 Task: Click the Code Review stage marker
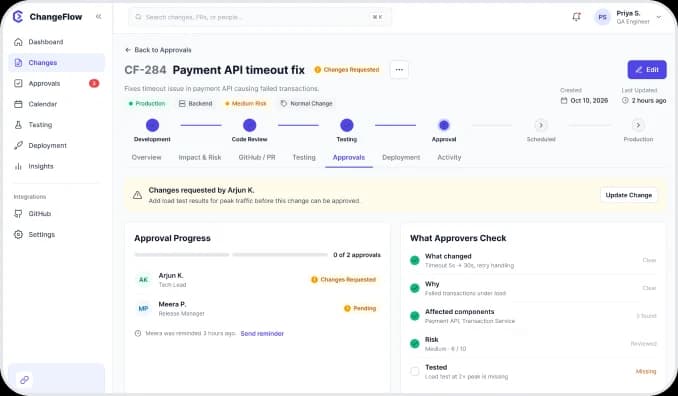pos(249,125)
